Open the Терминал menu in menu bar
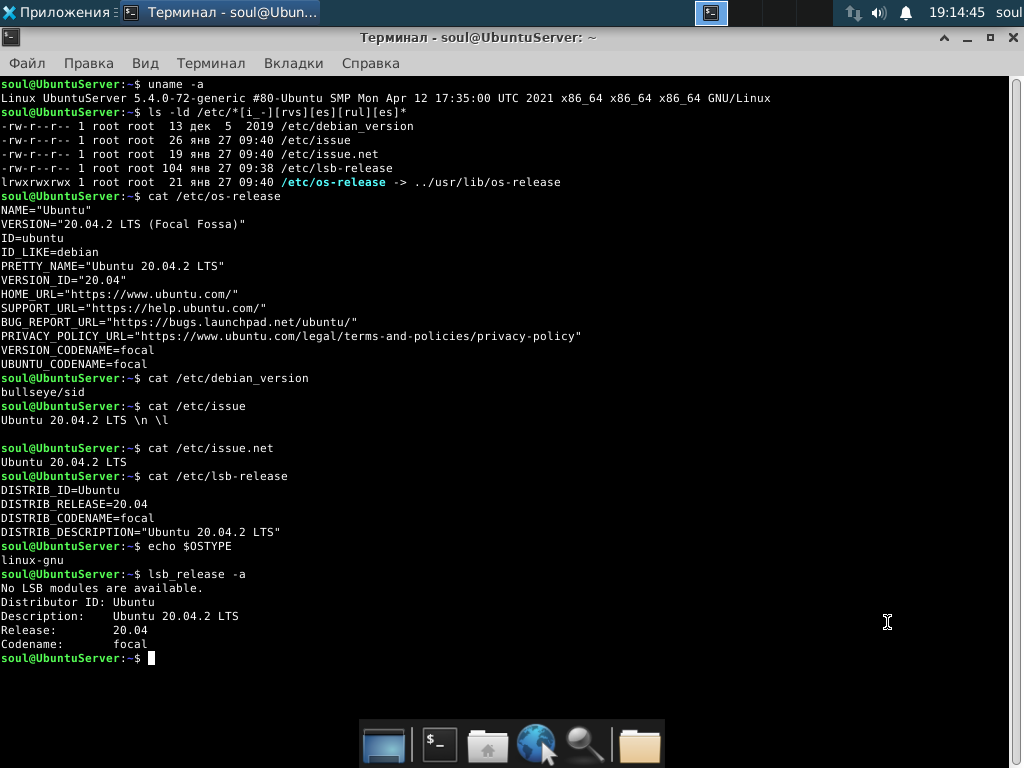Screen dimensions: 1024x768 (211, 63)
